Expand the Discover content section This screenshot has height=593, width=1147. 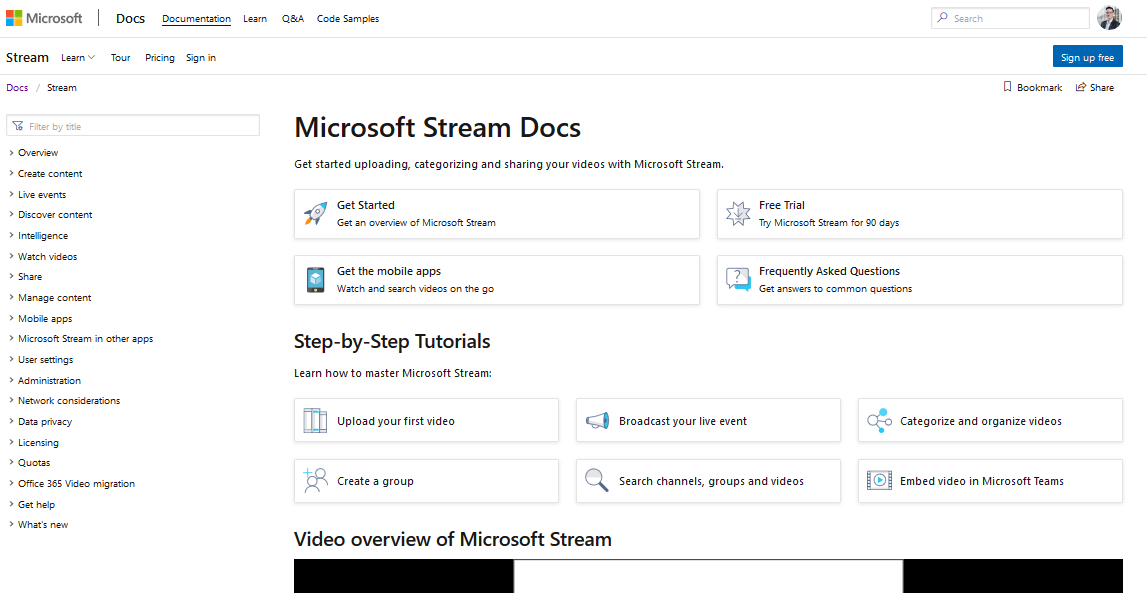12,215
